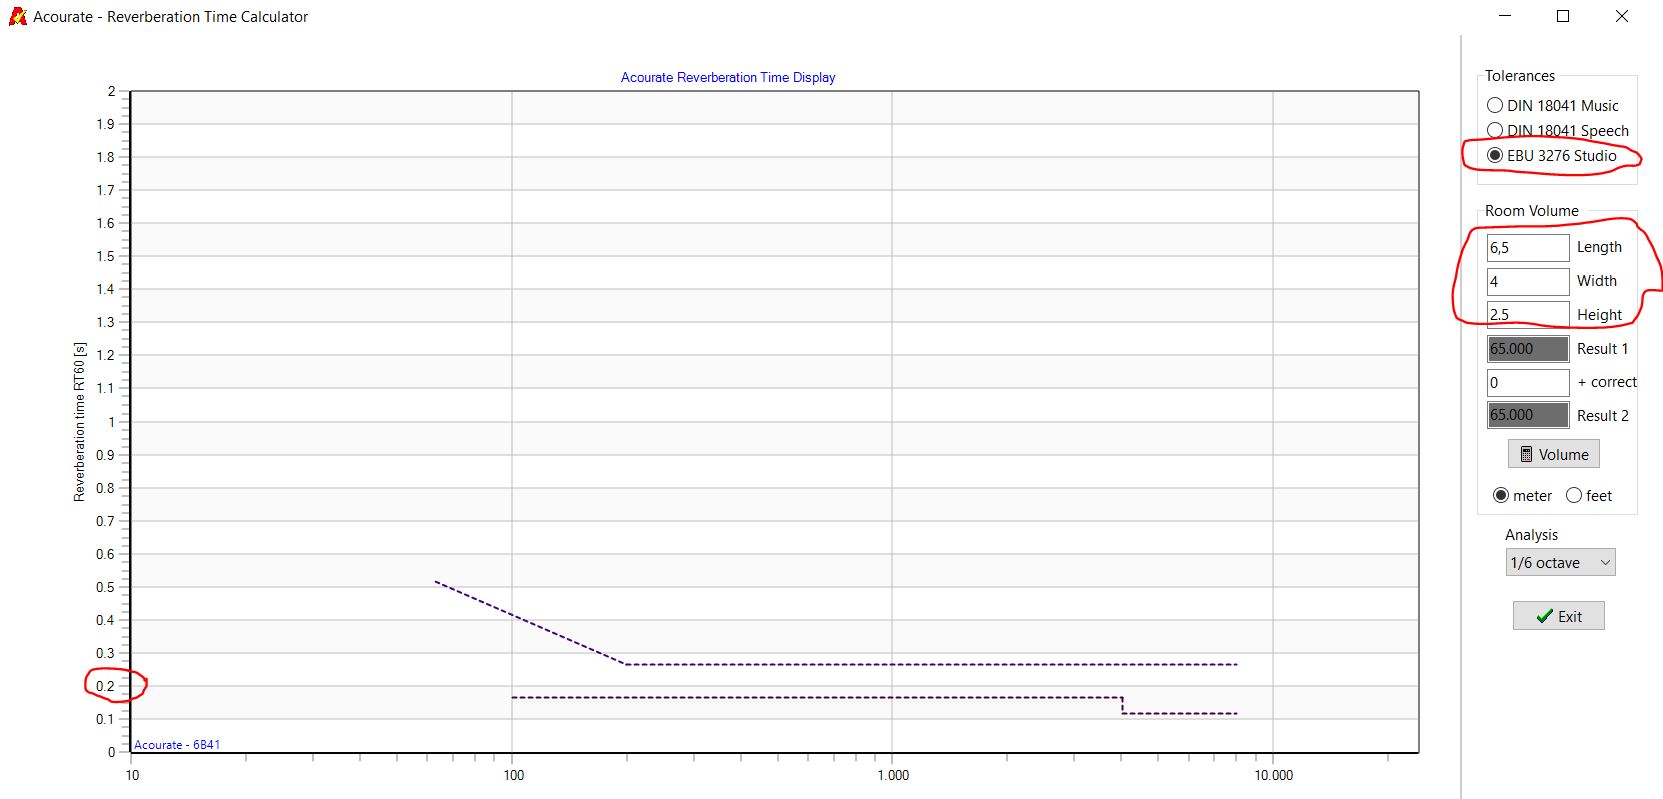
Task: Click the 0.5 value on Y axis
Action: click(x=105, y=587)
